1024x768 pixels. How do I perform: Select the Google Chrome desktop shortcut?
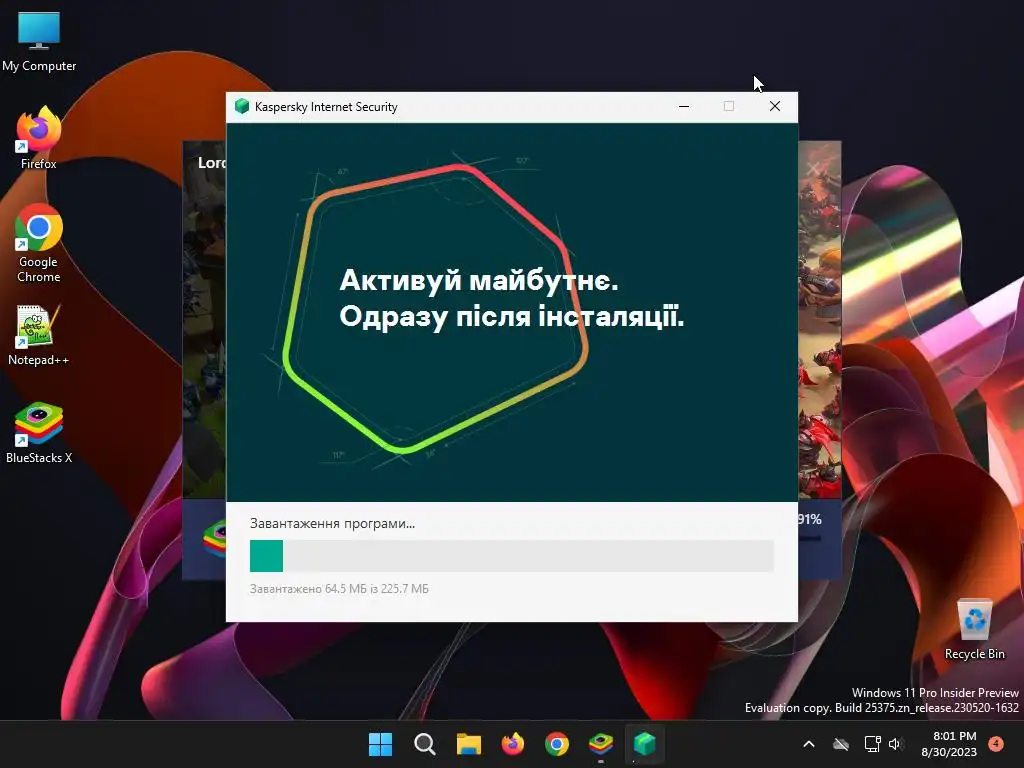39,243
